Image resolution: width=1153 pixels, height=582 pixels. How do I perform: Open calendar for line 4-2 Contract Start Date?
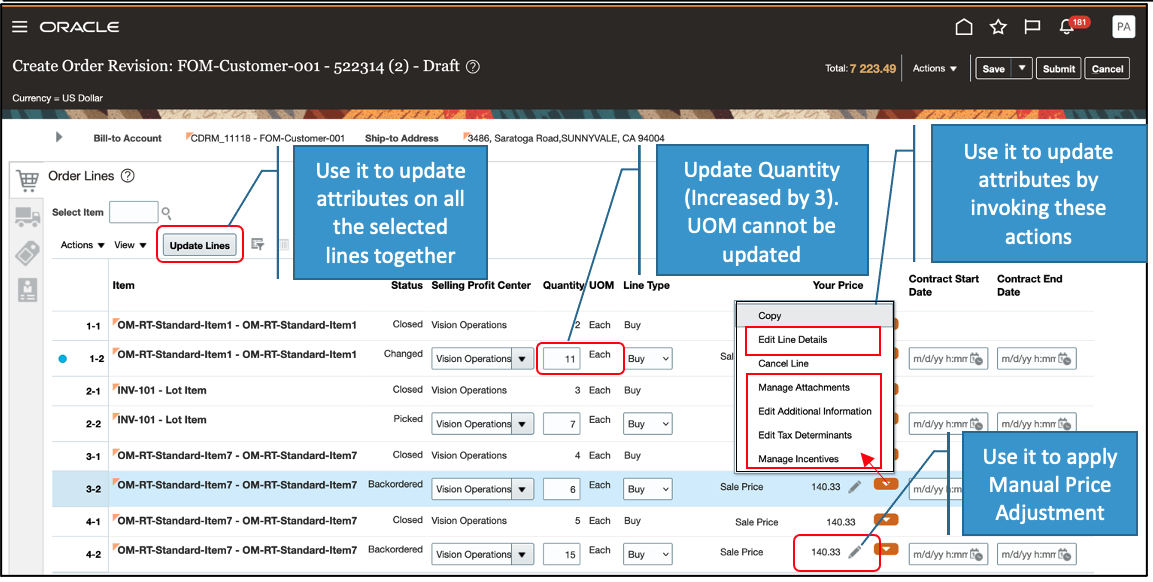(x=977, y=554)
